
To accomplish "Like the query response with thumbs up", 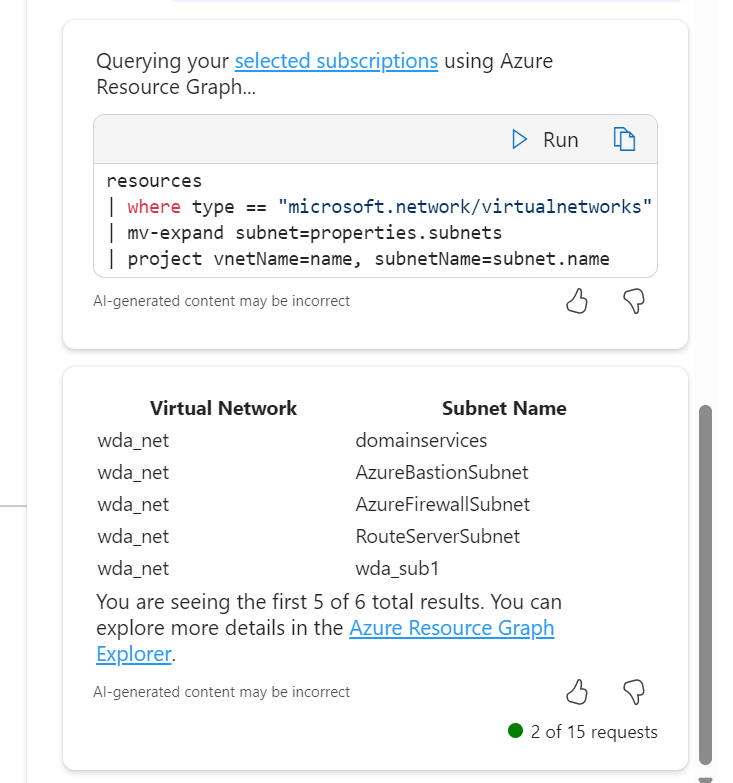I will (x=577, y=301).
